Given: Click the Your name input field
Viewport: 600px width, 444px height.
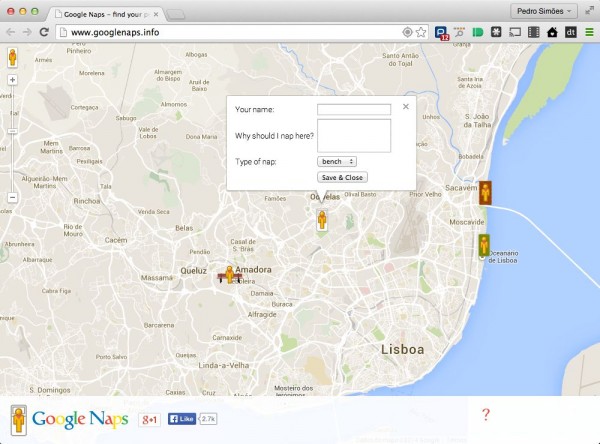Looking at the screenshot, I should (x=354, y=109).
